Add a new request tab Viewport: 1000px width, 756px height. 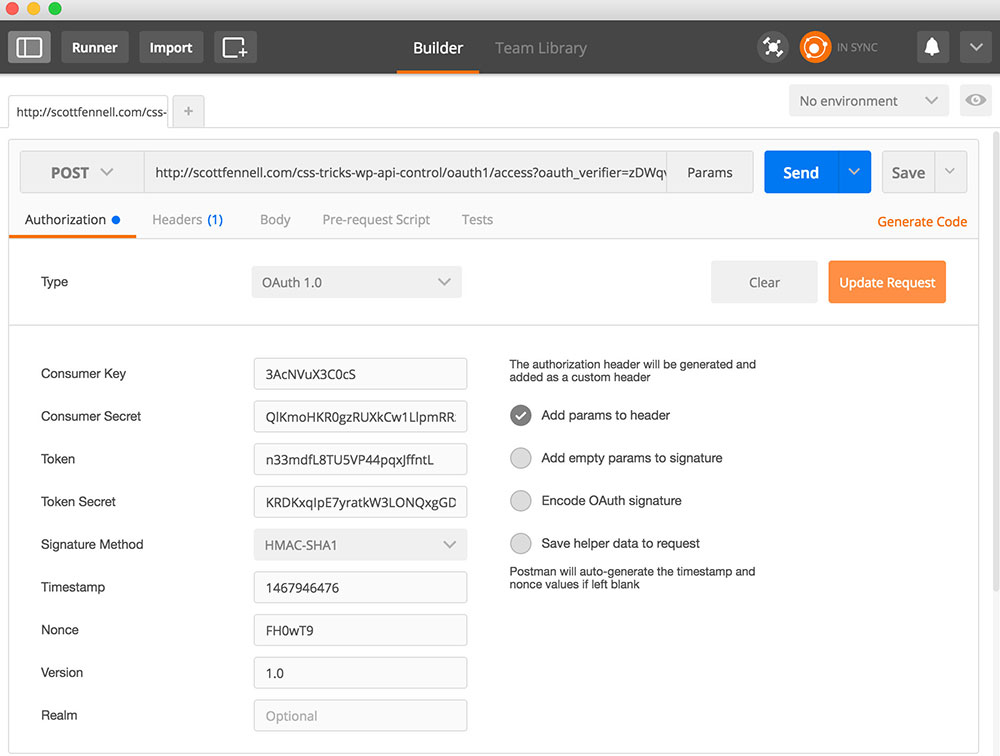[x=188, y=111]
